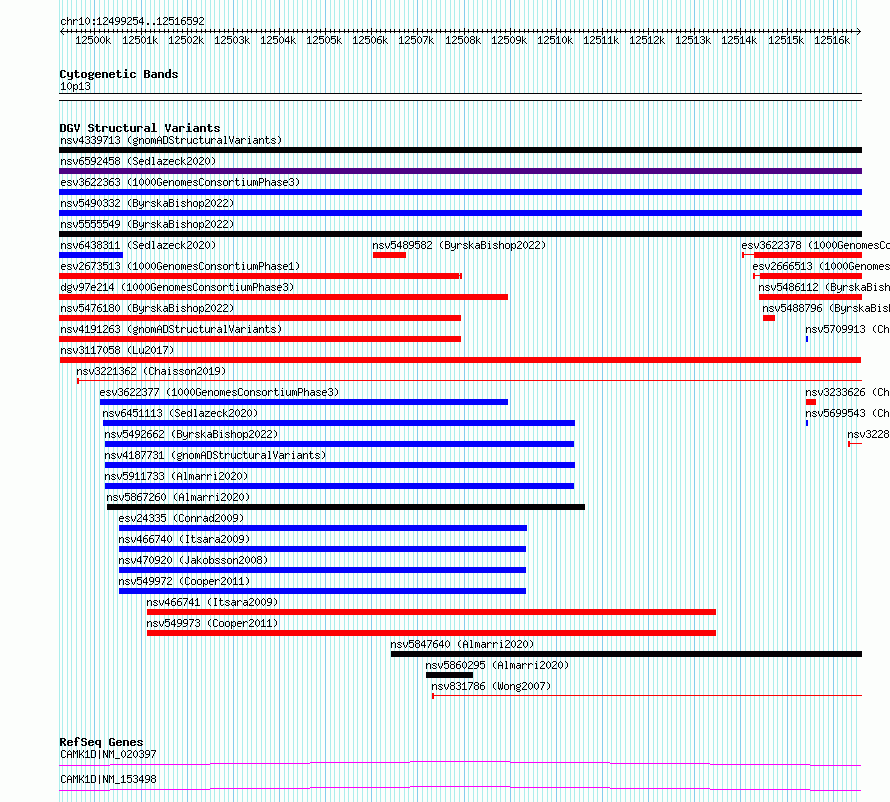890x802 pixels.
Task: Click the 10p13 cytogenetic band label
Action: (x=75, y=86)
